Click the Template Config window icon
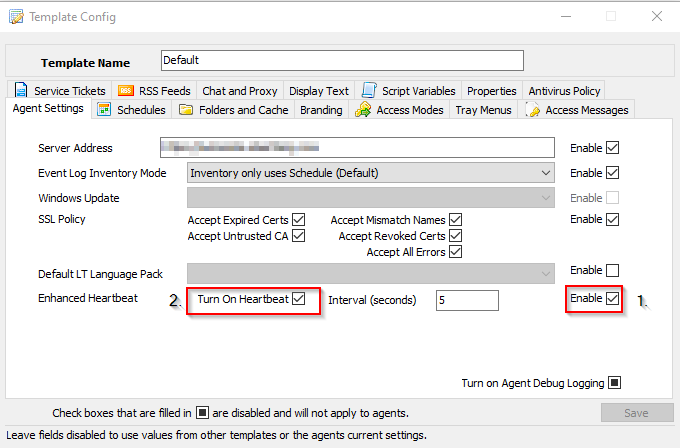The image size is (680, 448). (x=15, y=17)
